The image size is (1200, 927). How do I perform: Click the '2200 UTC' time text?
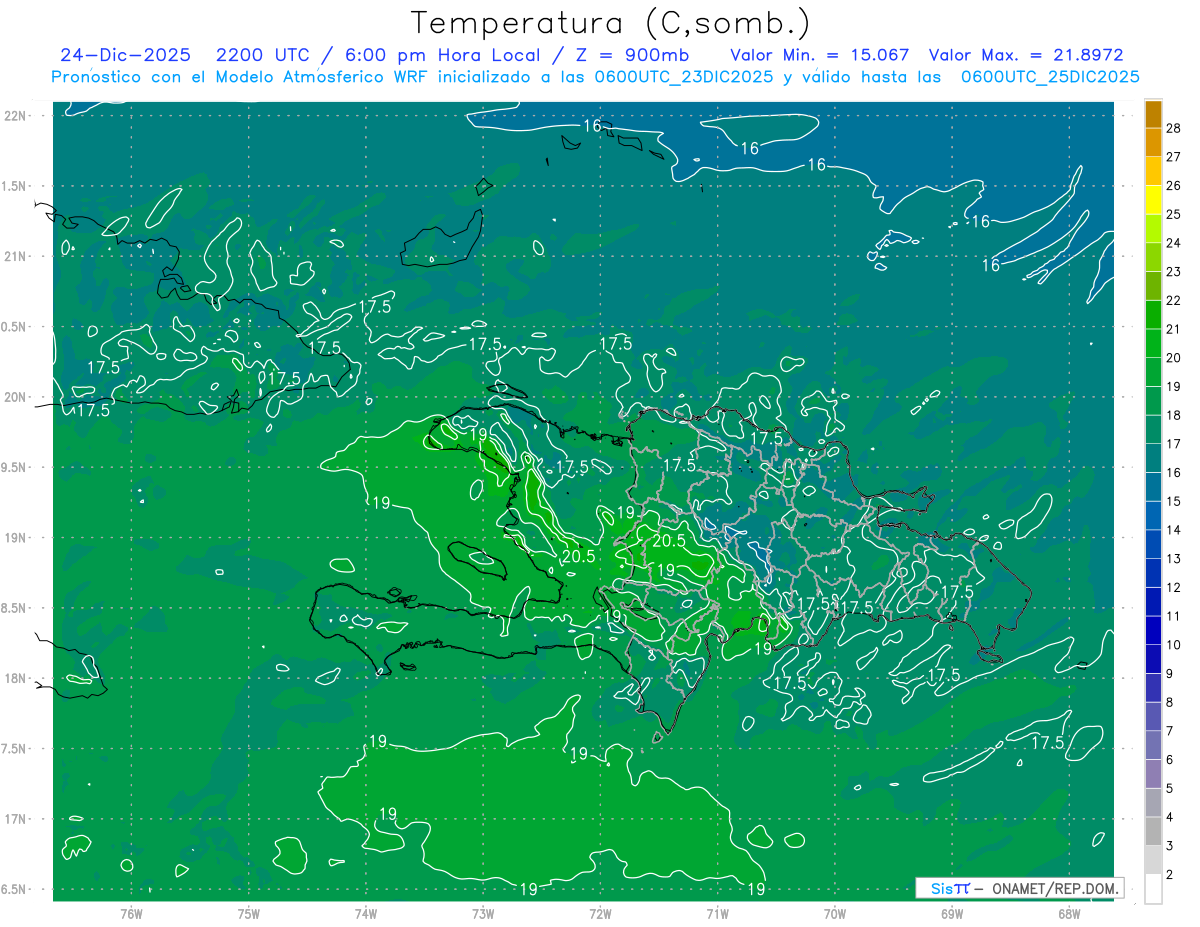click(264, 55)
